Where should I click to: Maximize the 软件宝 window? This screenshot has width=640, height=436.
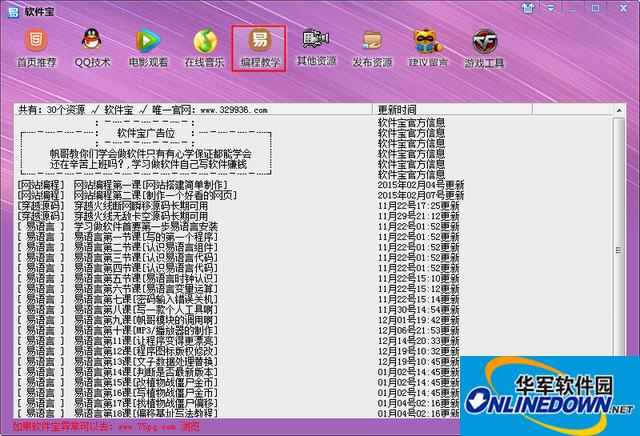pyautogui.click(x=596, y=8)
